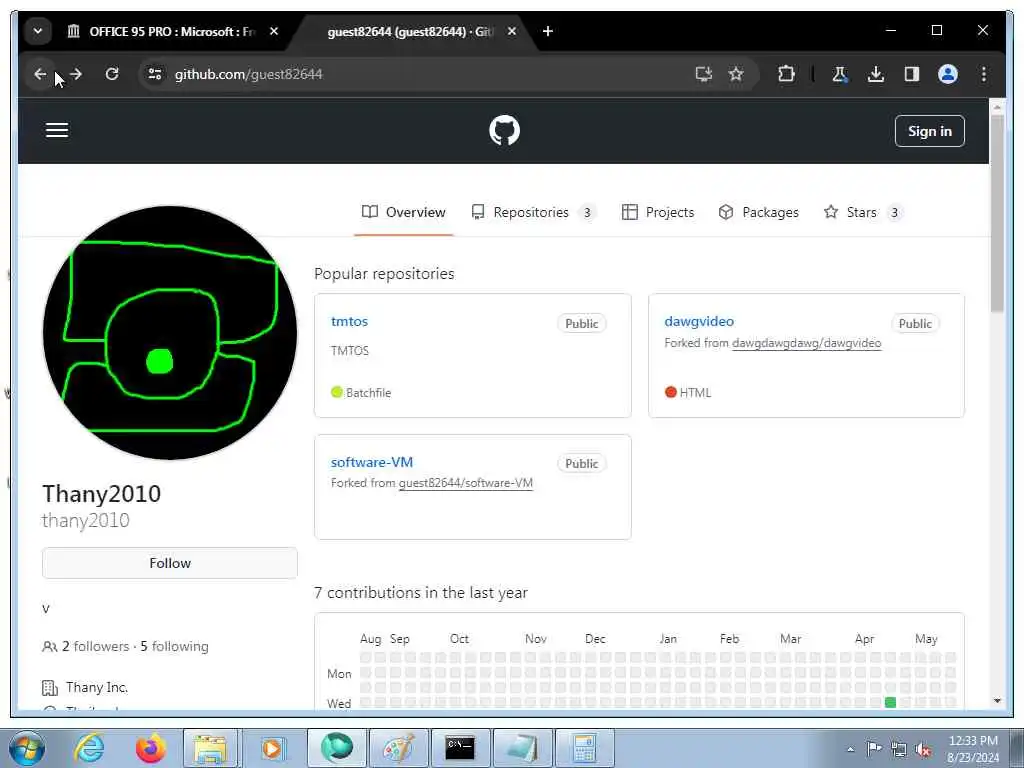
Task: Go back to the previous page
Action: [40, 74]
